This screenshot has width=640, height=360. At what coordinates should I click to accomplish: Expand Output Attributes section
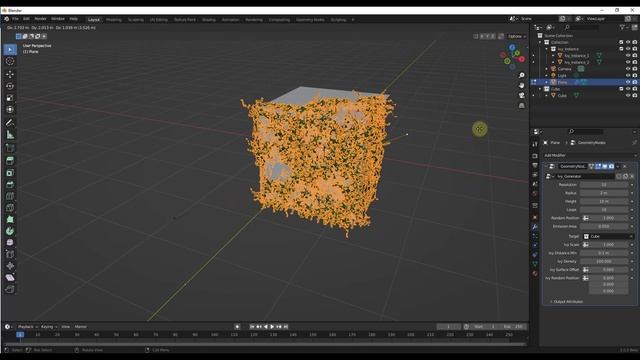567,302
